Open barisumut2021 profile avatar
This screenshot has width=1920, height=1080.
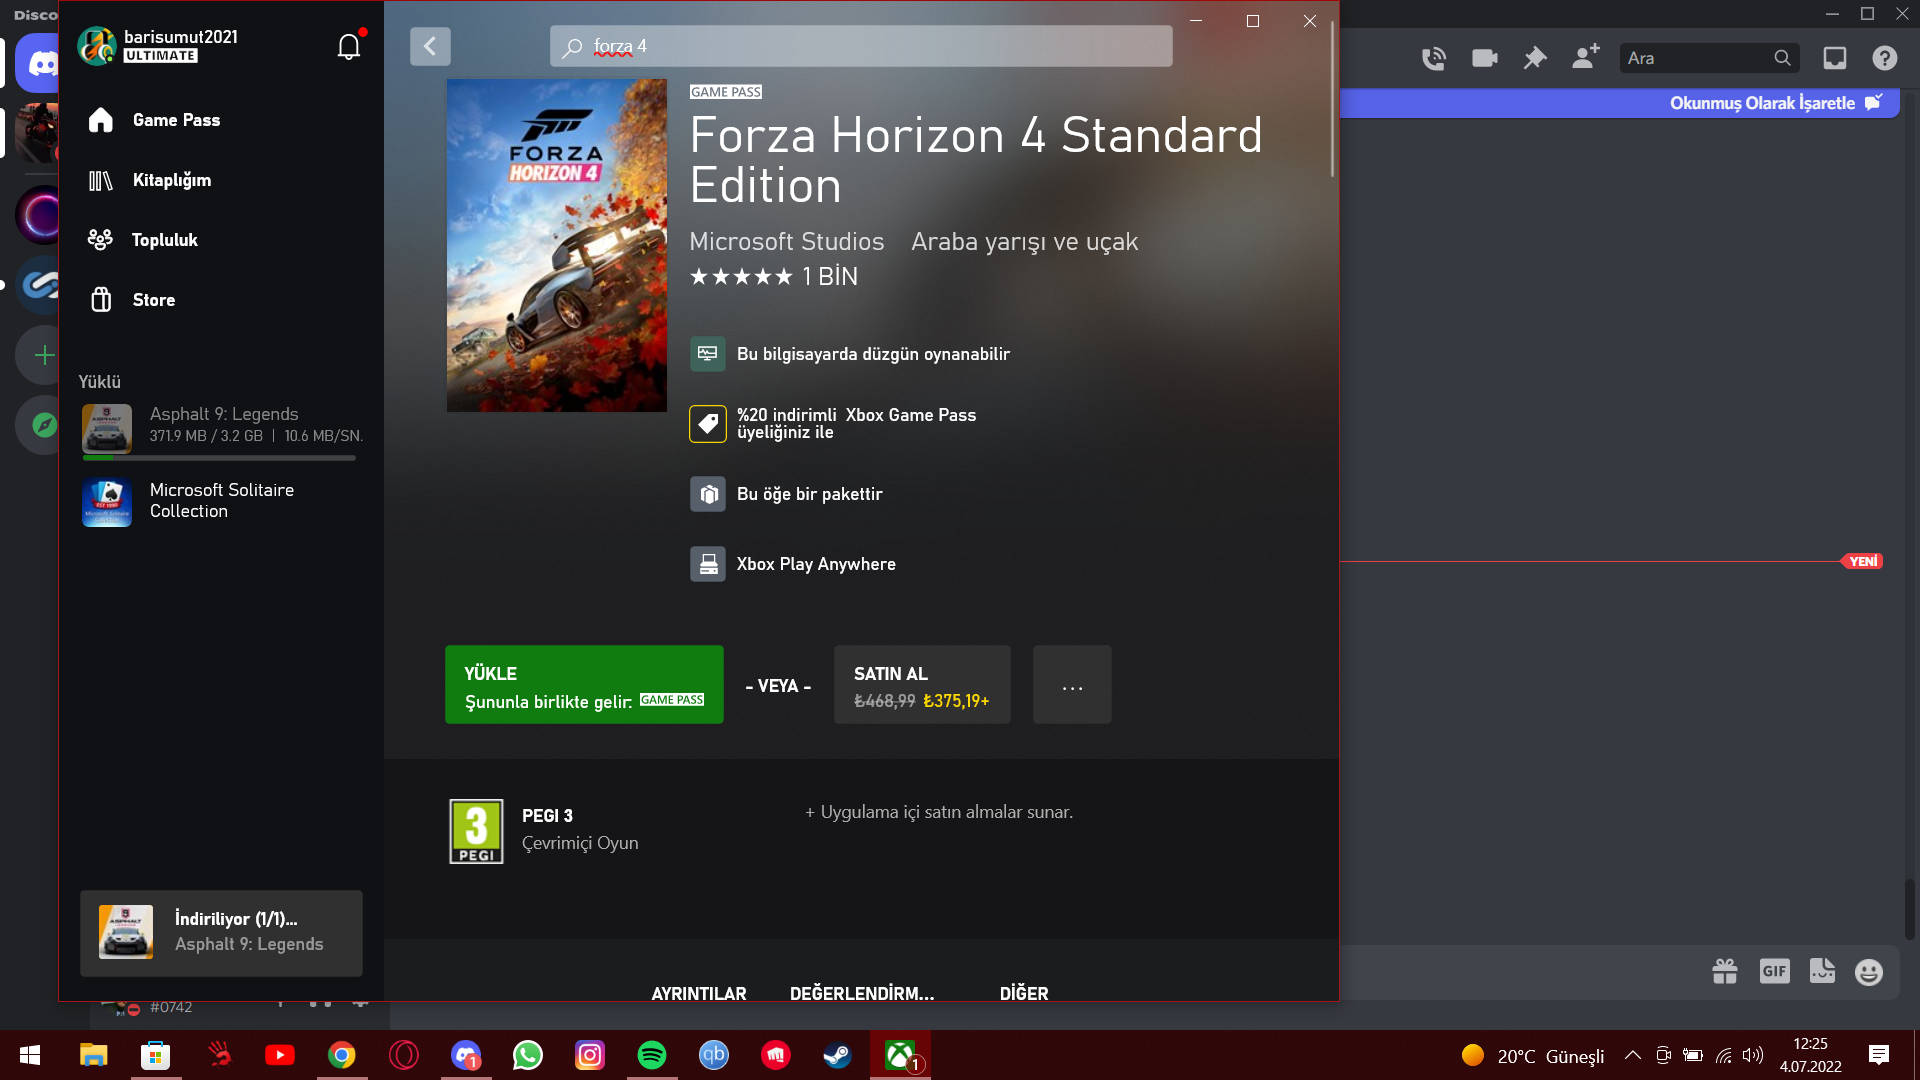click(x=97, y=46)
